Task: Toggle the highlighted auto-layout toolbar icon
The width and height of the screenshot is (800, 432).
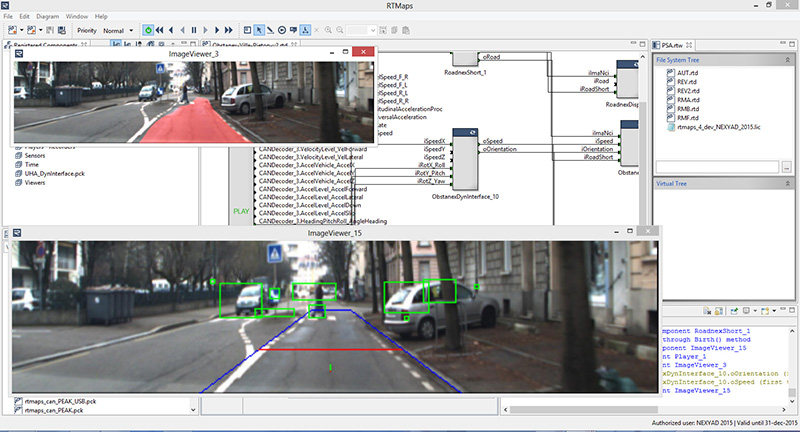Action: 305,31
